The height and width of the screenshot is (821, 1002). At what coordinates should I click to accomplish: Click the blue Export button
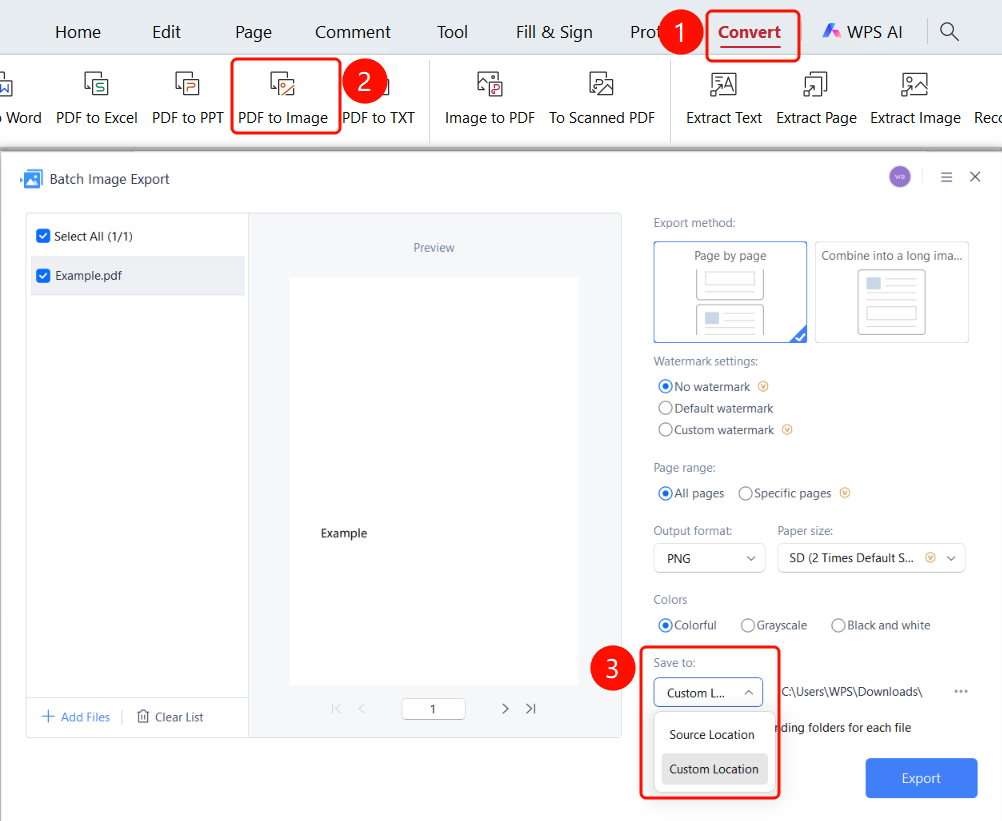click(x=921, y=778)
